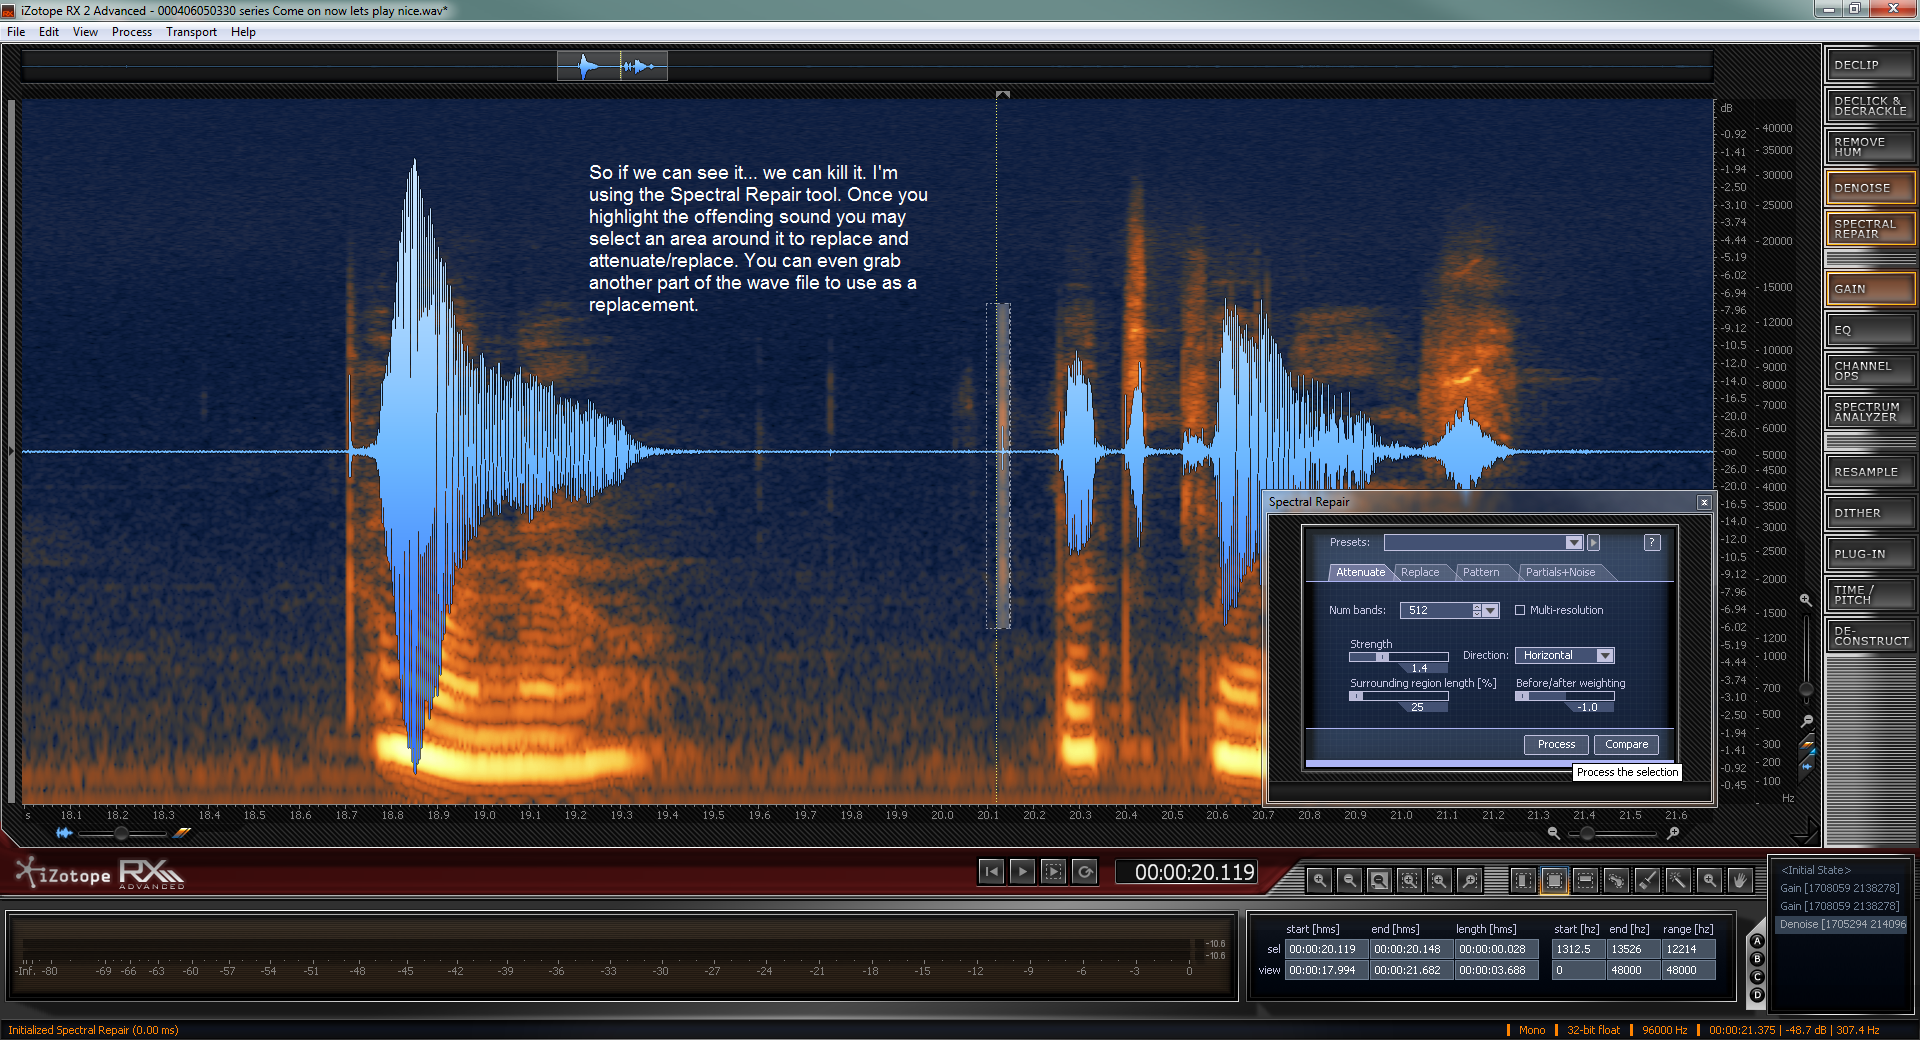Select snapshot C button
Image resolution: width=1920 pixels, height=1040 pixels.
point(1757,977)
